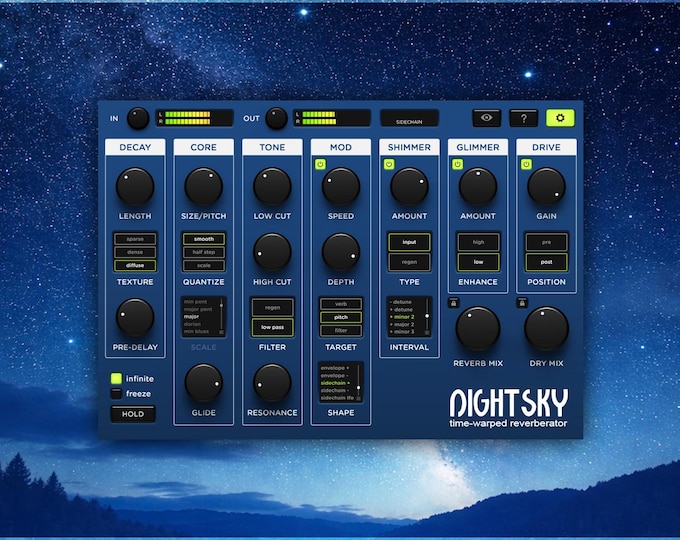Click the PRE-DELAY knob
The height and width of the screenshot is (540, 680).
pyautogui.click(x=135, y=317)
